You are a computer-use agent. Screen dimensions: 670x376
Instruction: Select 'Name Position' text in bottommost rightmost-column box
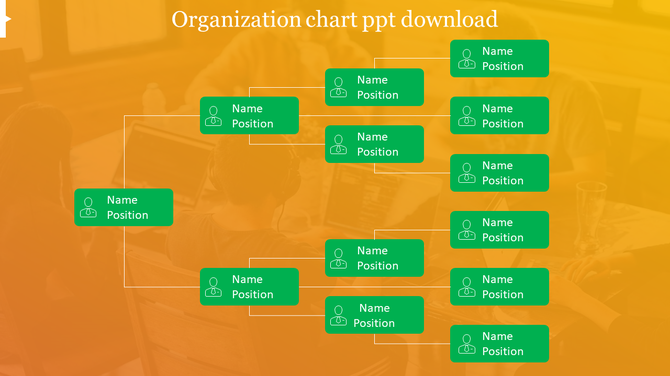[x=503, y=344]
